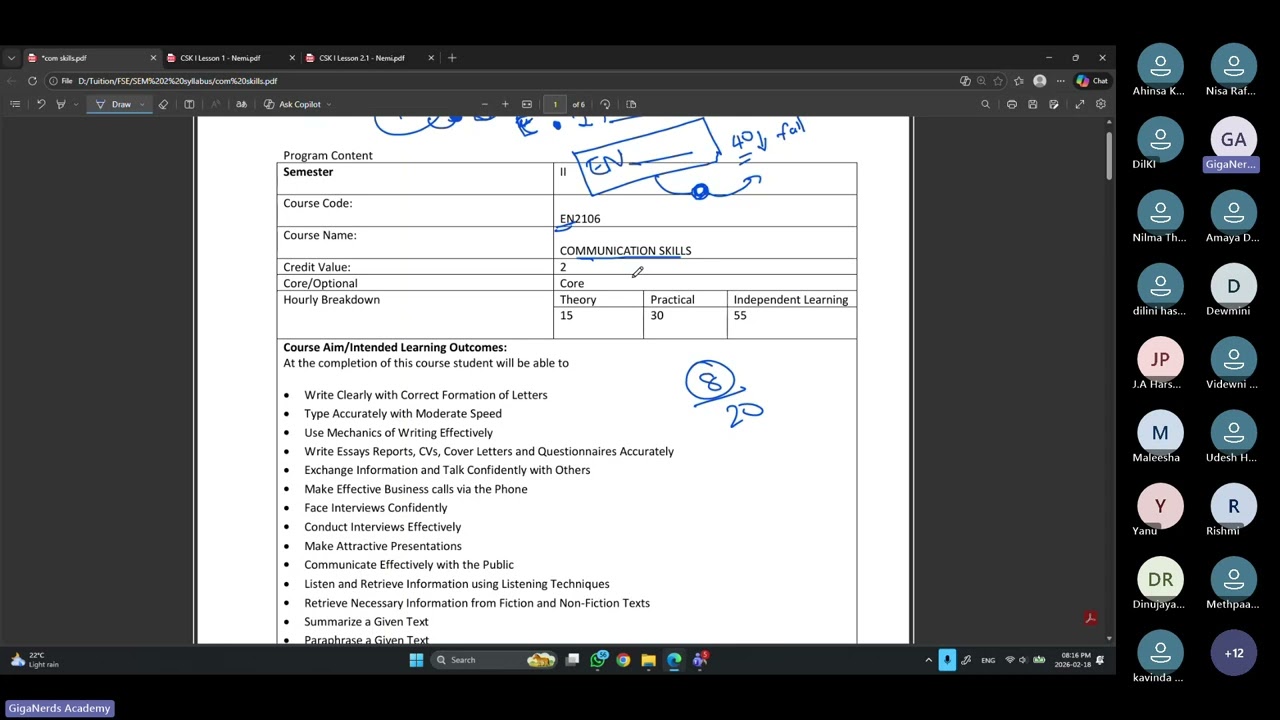Select GigaNerds participant tile
1280x720 pixels.
pyautogui.click(x=1233, y=147)
